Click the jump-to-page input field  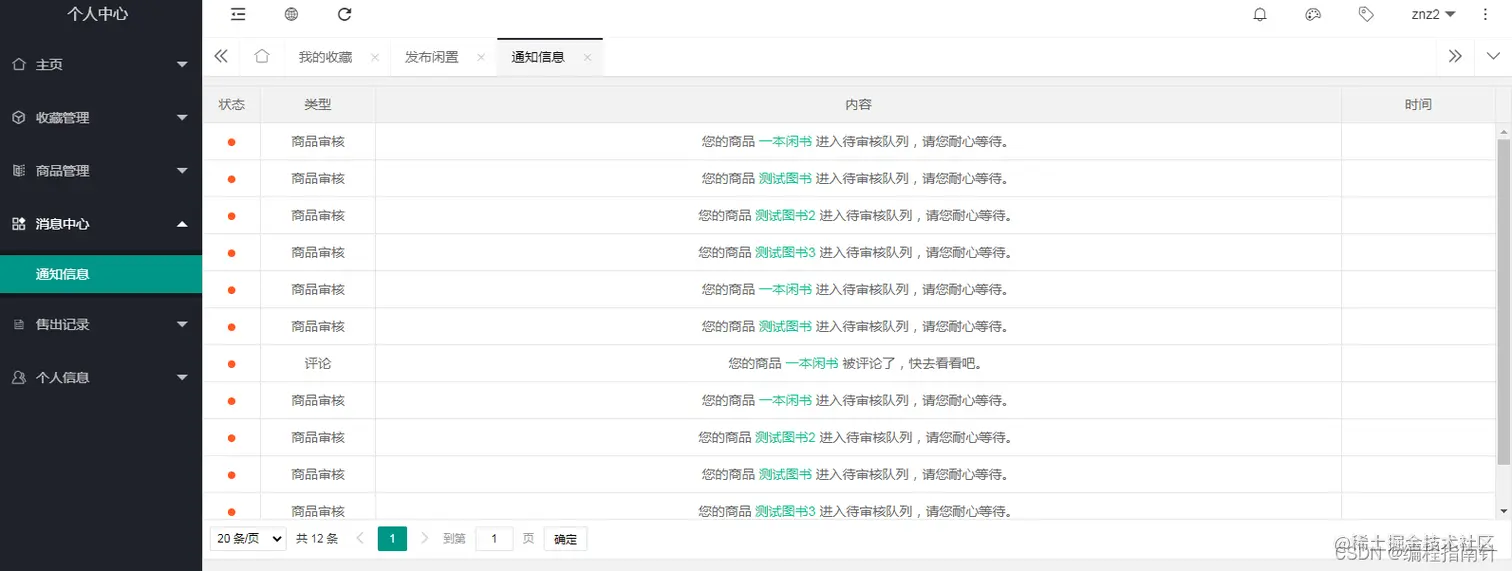point(494,539)
